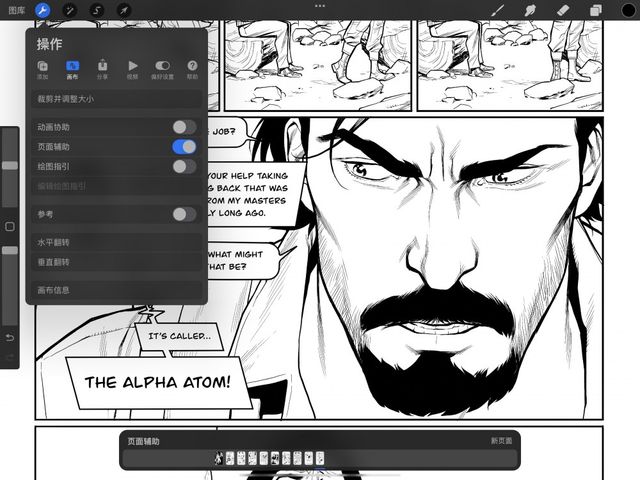Select the last page thumbnail
640x480 pixels.
(x=320, y=458)
